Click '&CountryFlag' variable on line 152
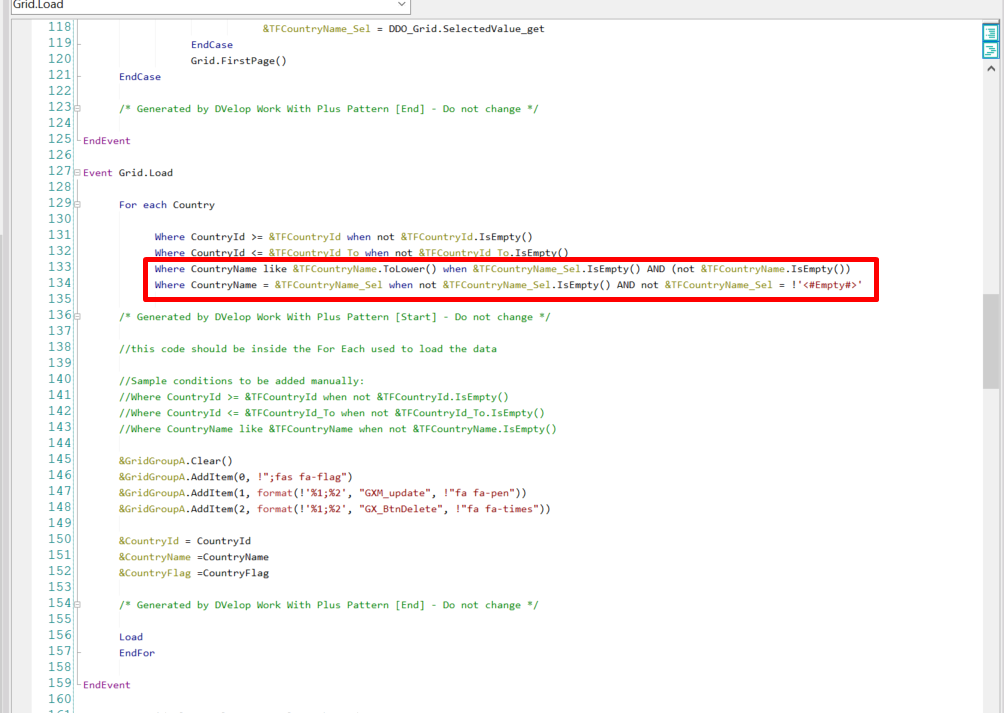Screen dimensions: 1004x713 pyautogui.click(x=154, y=573)
